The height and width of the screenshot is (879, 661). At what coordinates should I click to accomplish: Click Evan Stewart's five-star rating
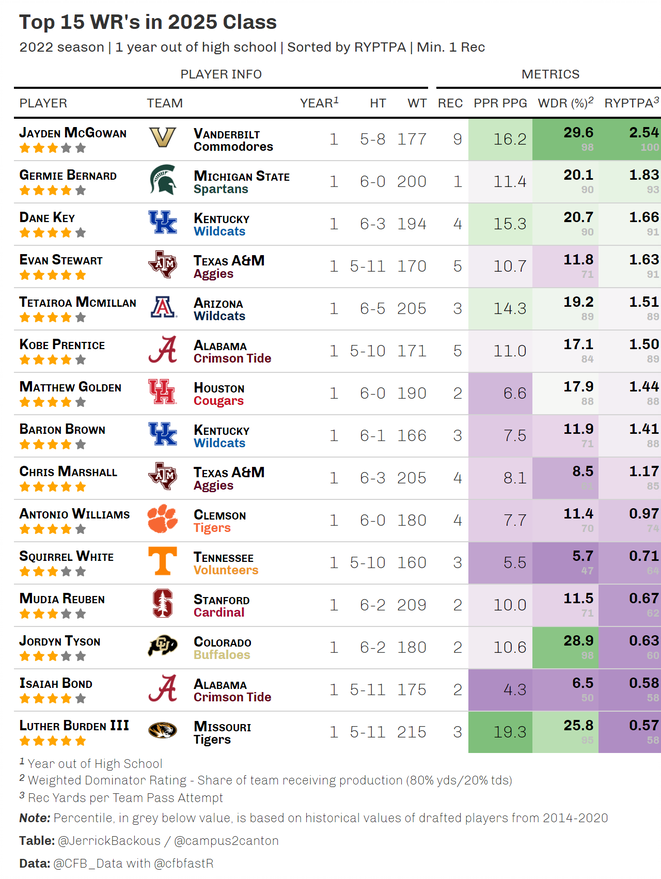coord(53,275)
